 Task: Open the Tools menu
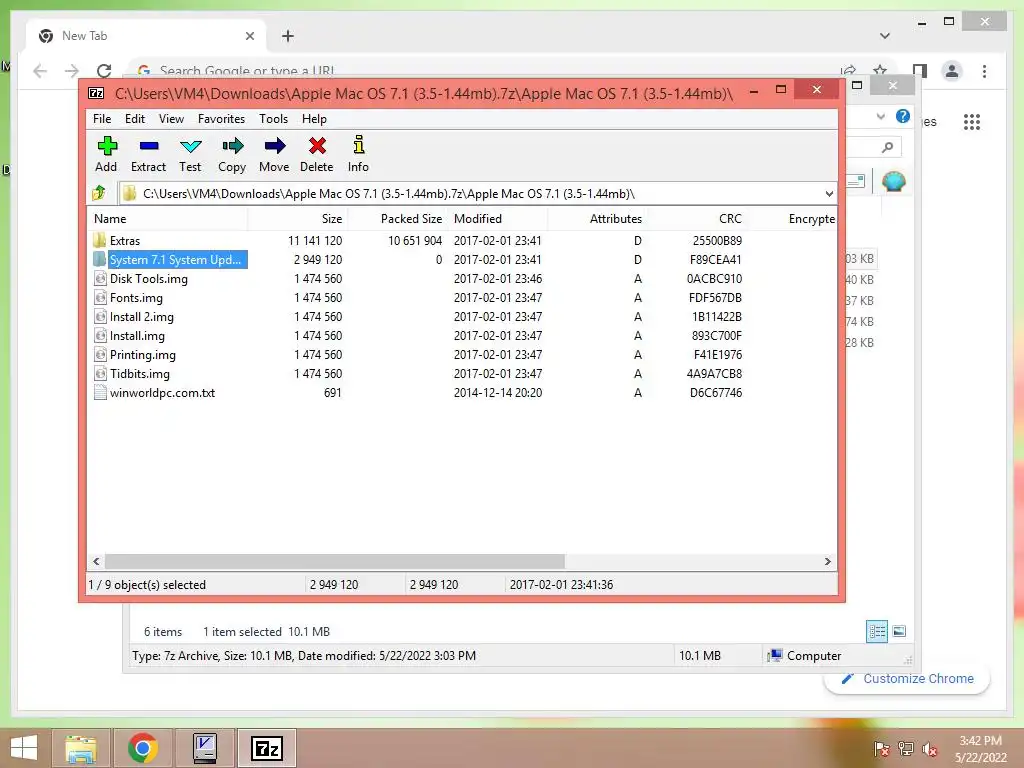[273, 119]
